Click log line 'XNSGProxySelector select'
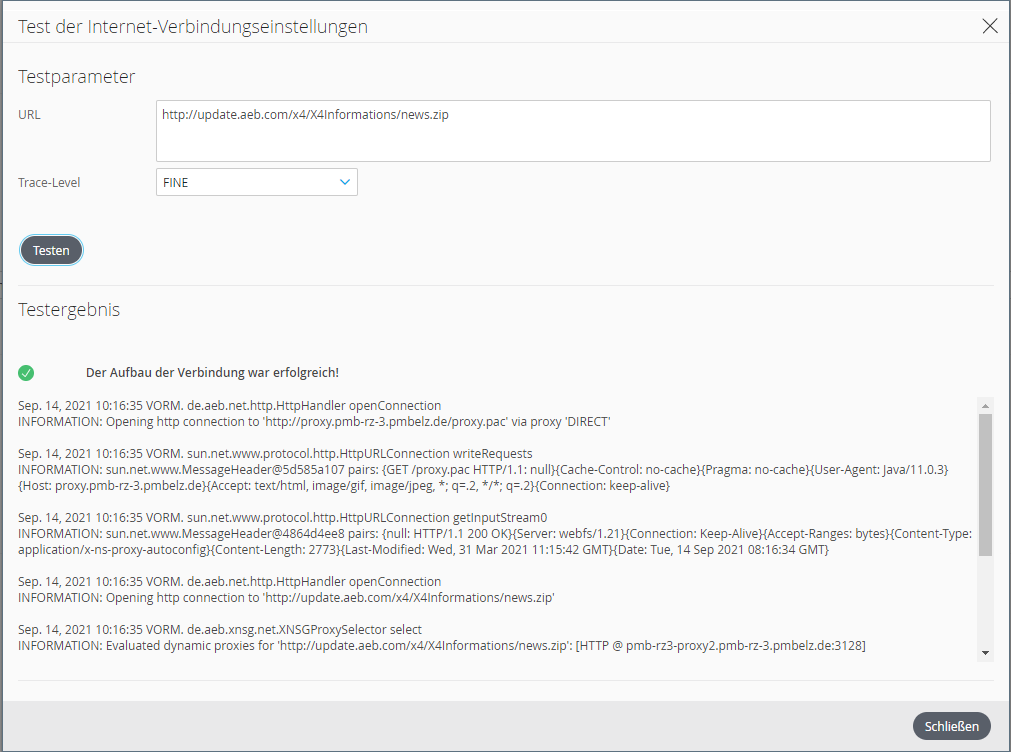1011x752 pixels. click(220, 629)
